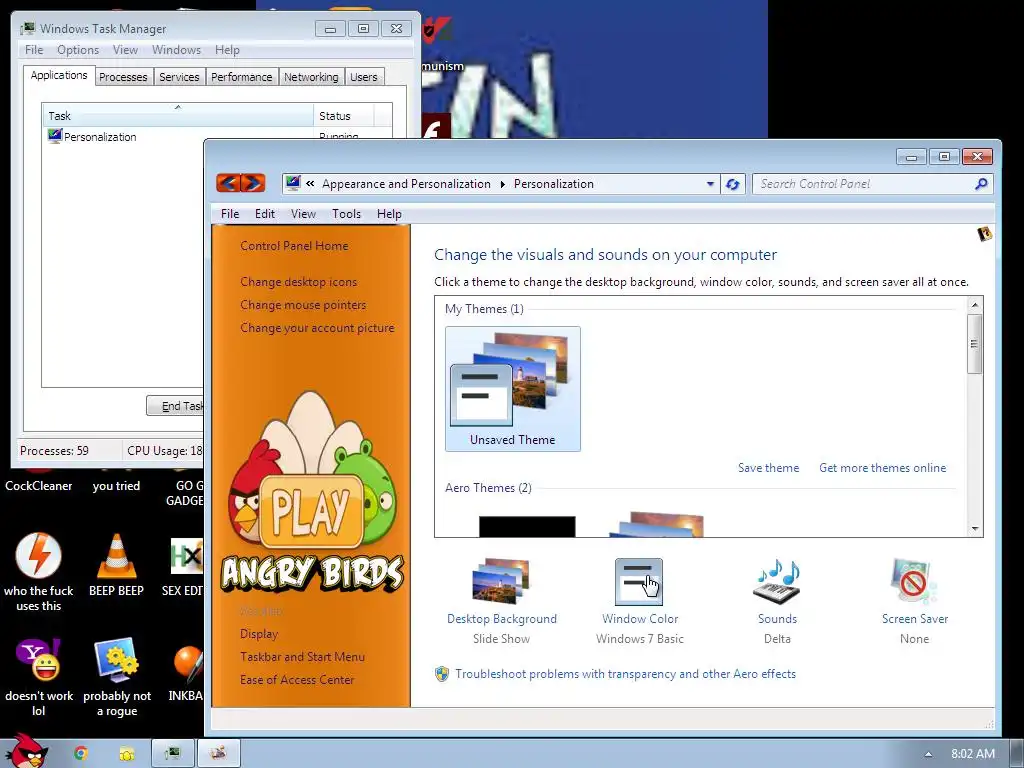The width and height of the screenshot is (1024, 768).
Task: Click Personalization breadcrumb in address bar
Action: click(554, 184)
